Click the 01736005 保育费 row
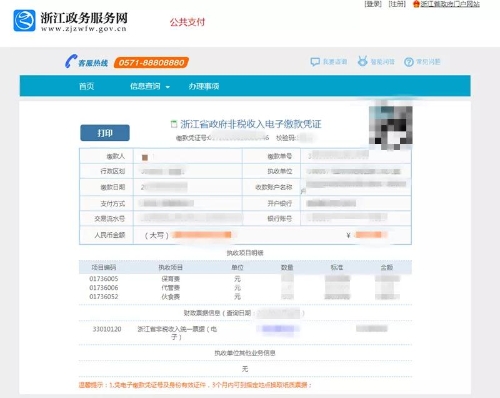The height and width of the screenshot is (398, 500). coord(245,279)
